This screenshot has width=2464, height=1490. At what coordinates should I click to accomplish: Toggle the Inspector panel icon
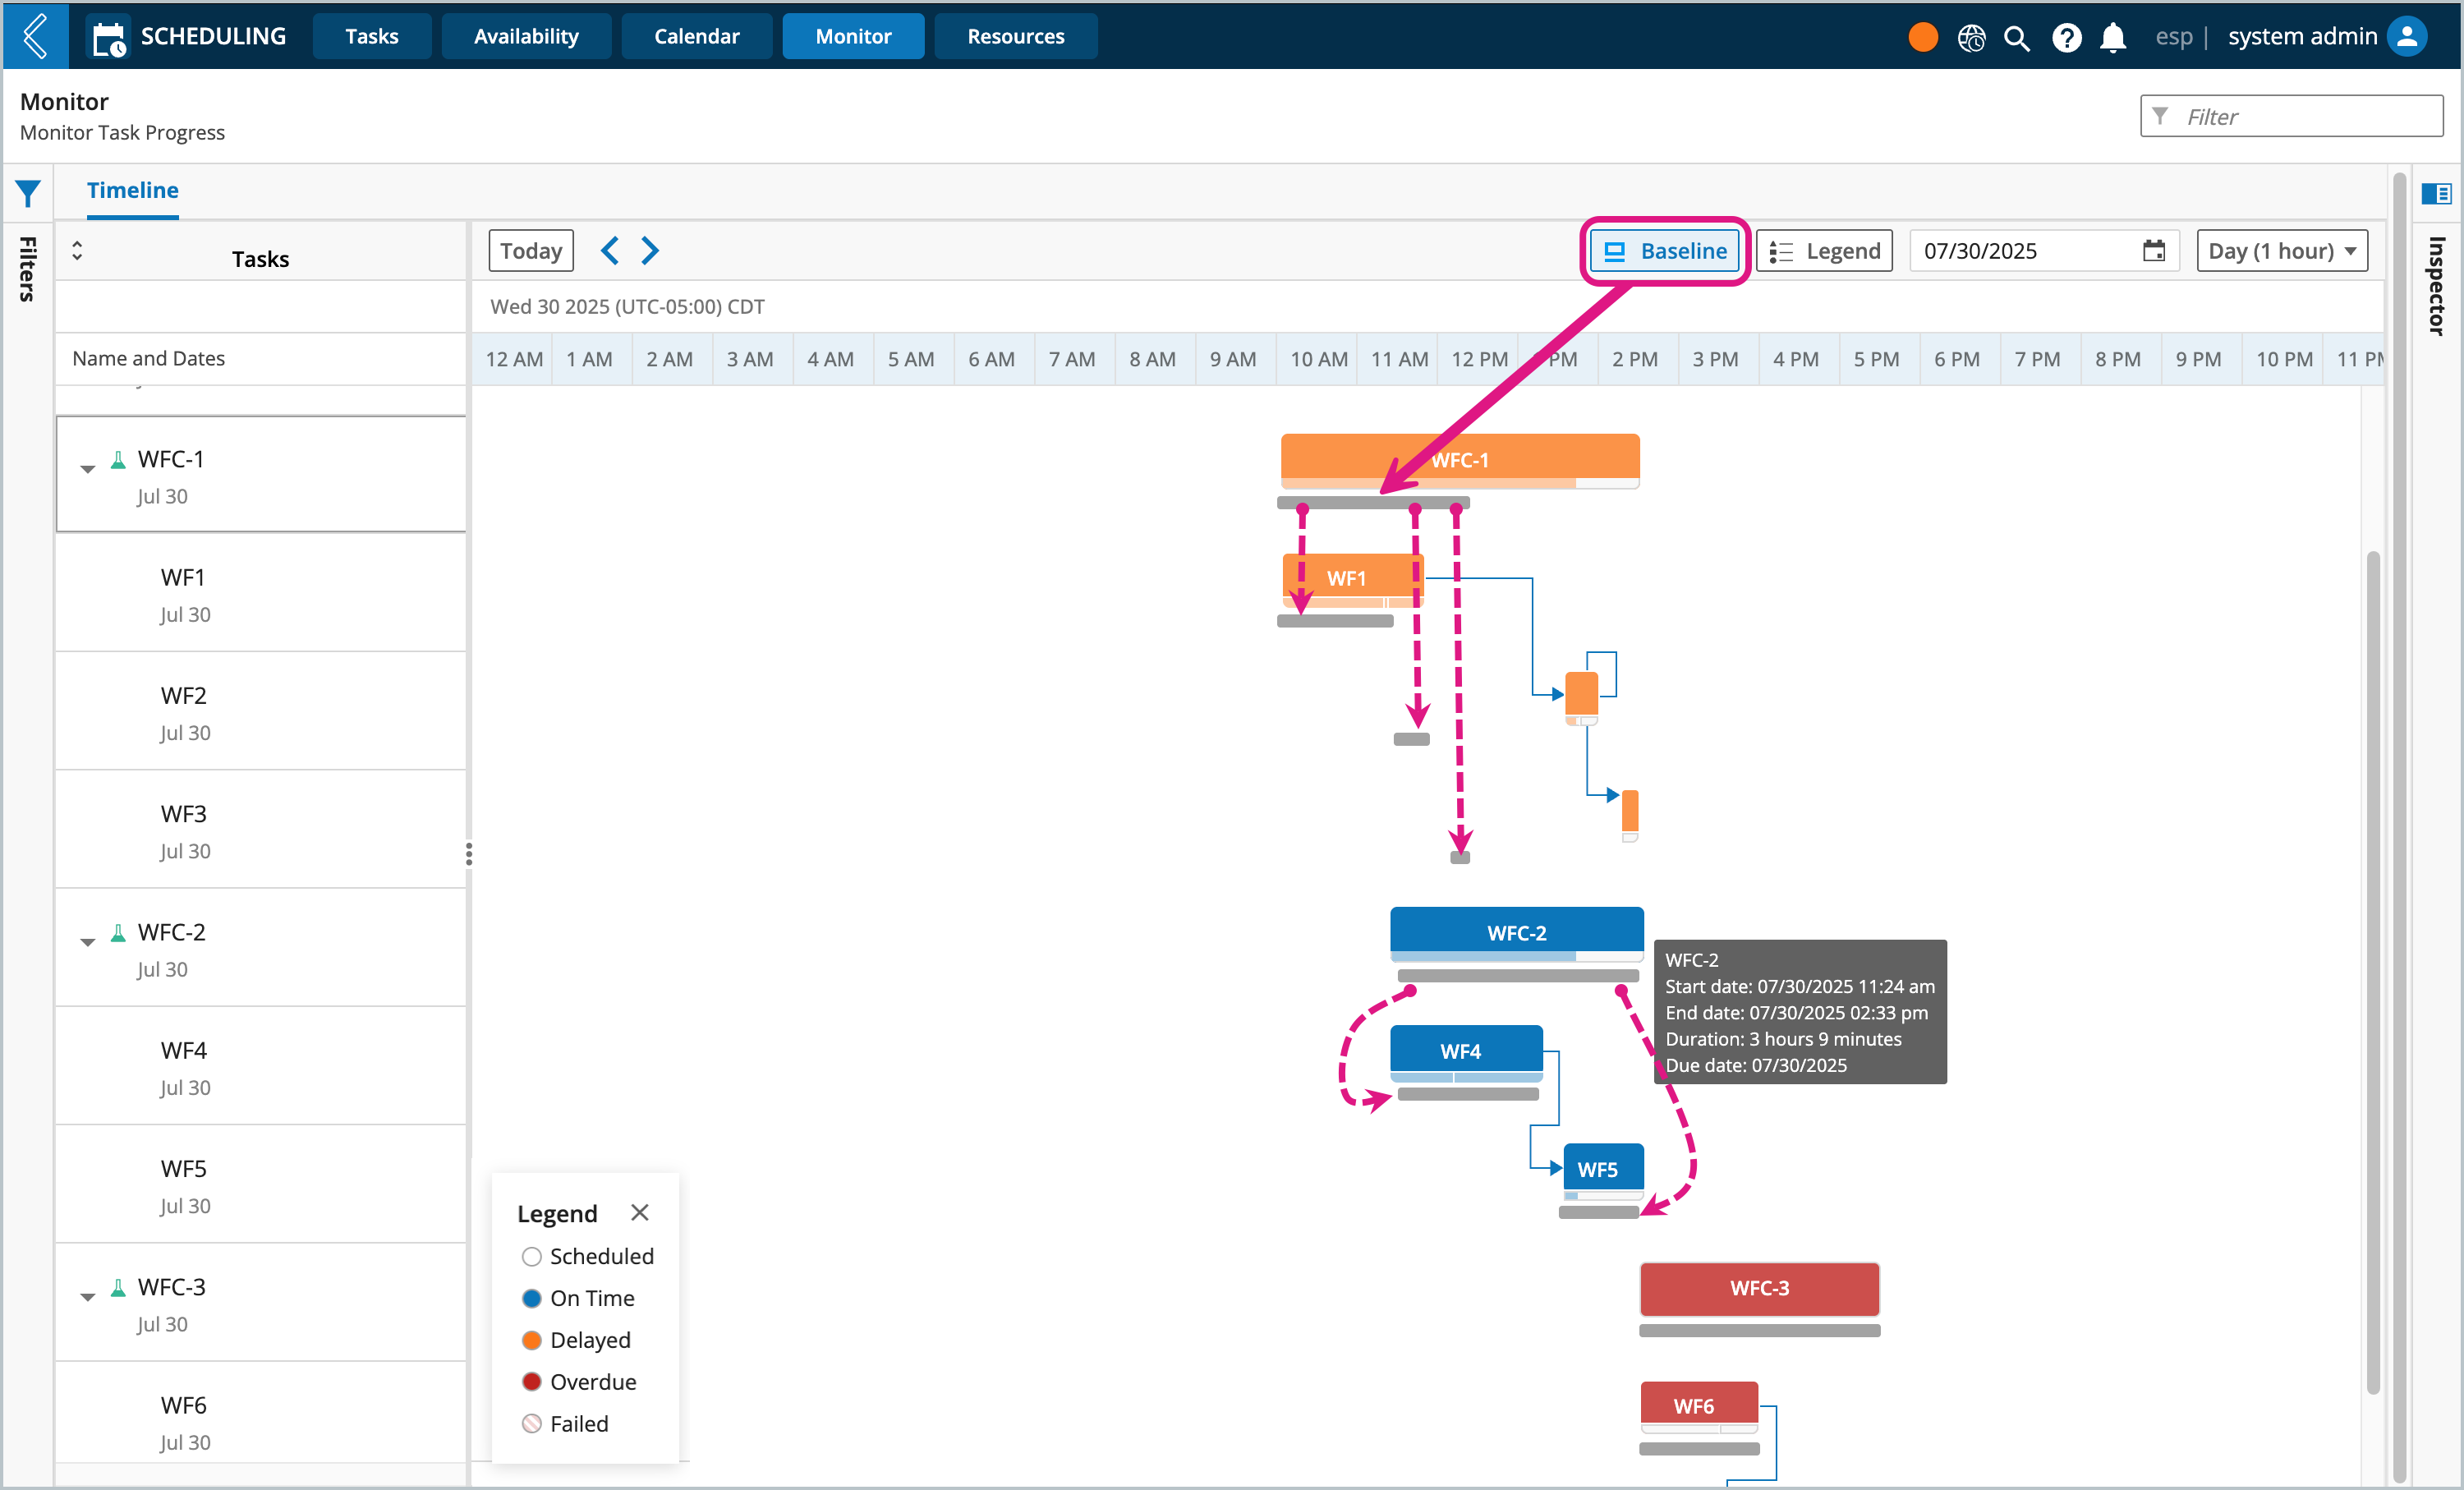point(2435,193)
